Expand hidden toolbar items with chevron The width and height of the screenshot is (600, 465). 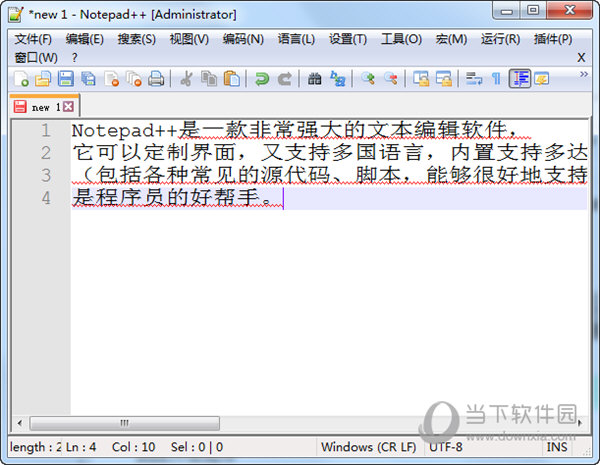tap(584, 74)
